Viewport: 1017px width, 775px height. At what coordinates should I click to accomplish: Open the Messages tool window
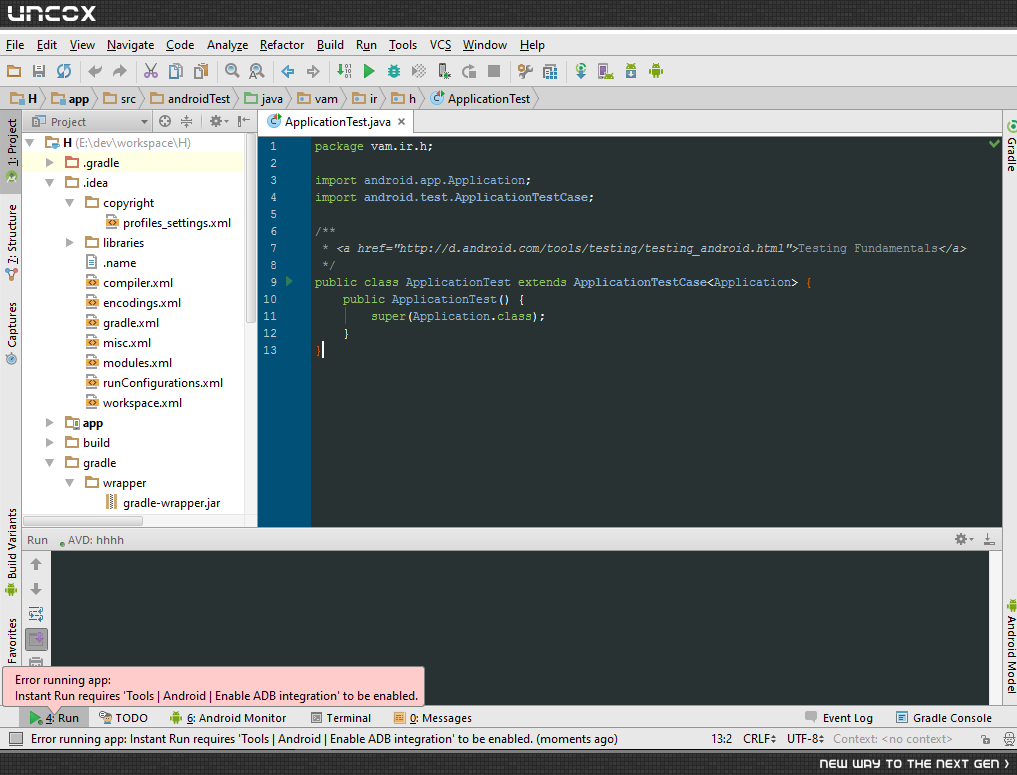click(x=433, y=718)
